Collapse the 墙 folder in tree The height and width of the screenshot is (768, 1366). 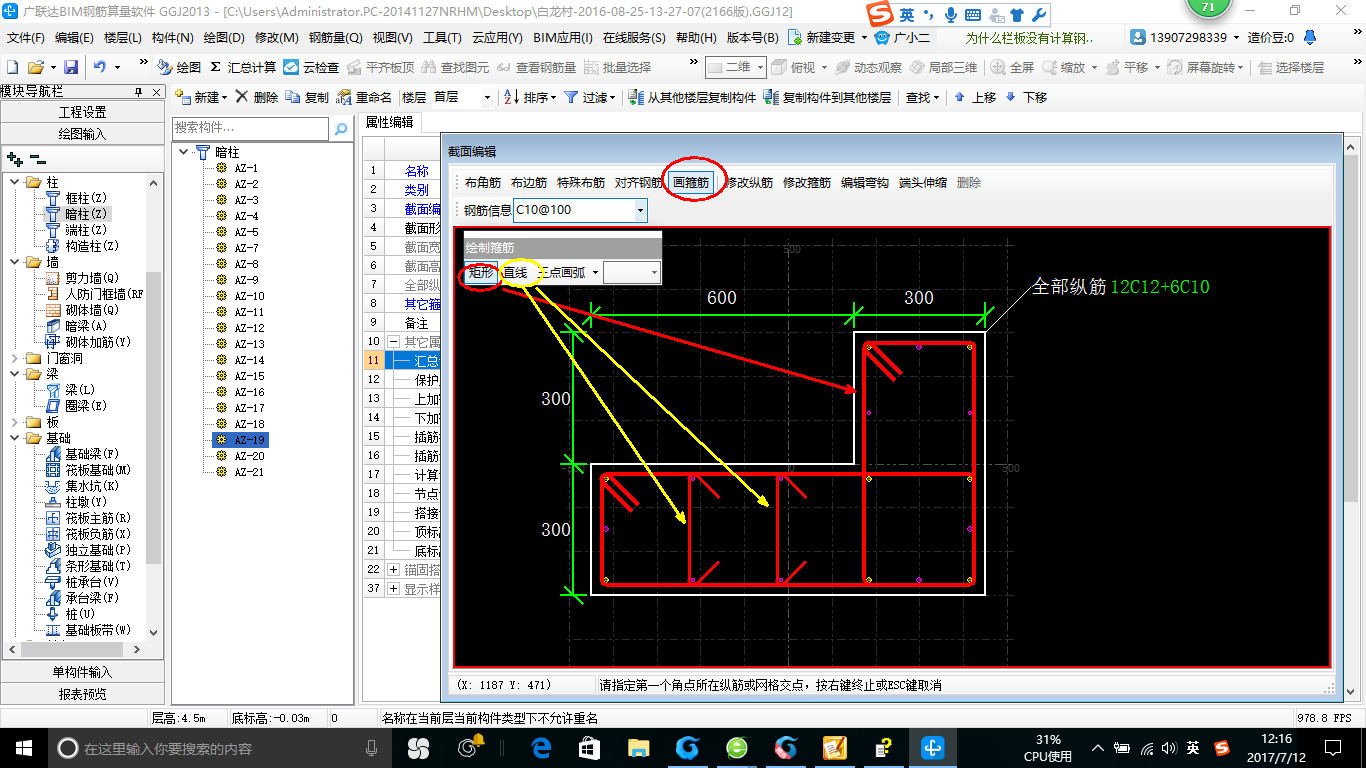pos(14,262)
